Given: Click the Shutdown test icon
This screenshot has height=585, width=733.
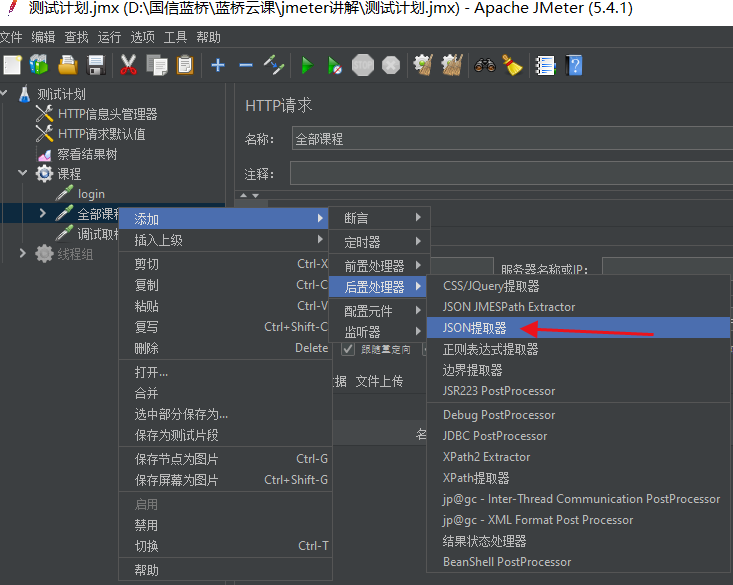Looking at the screenshot, I should [391, 65].
